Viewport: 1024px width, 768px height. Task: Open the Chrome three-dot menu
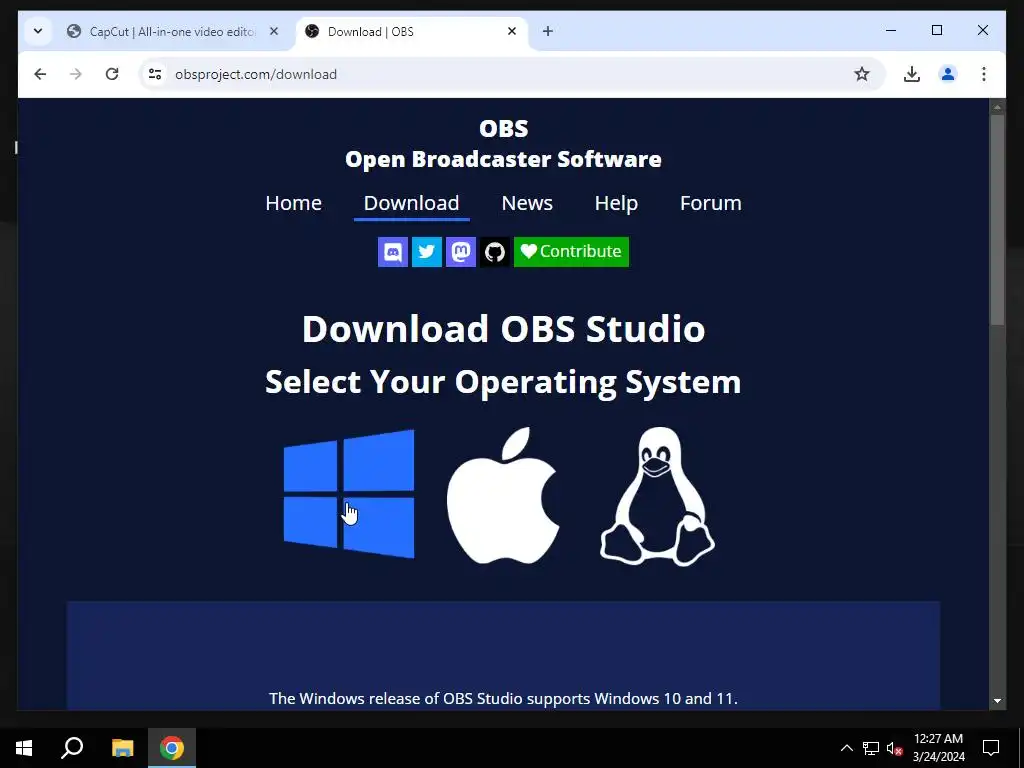(984, 74)
